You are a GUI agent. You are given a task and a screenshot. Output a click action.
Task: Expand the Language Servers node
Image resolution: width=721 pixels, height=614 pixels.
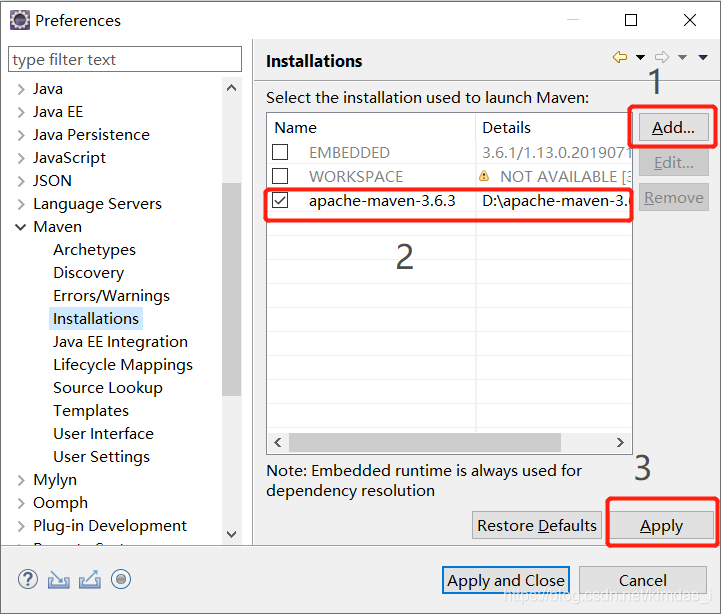(21, 204)
